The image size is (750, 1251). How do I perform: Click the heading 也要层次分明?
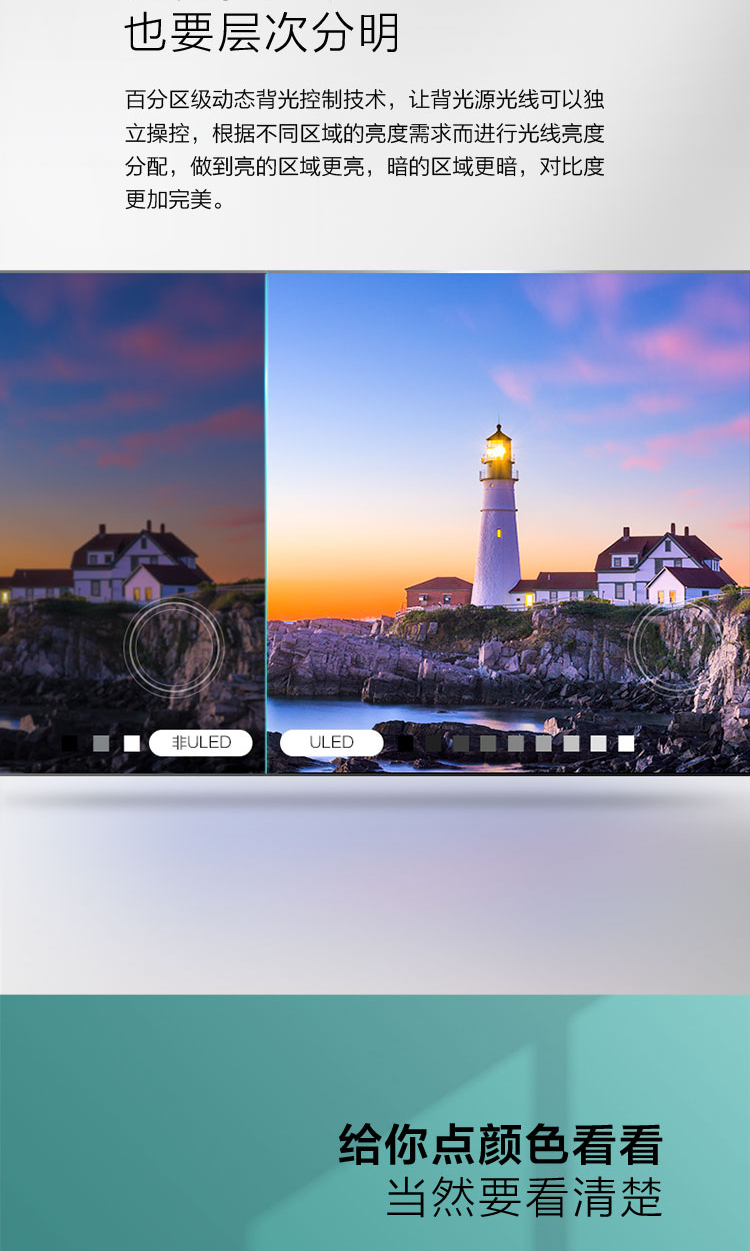262,33
